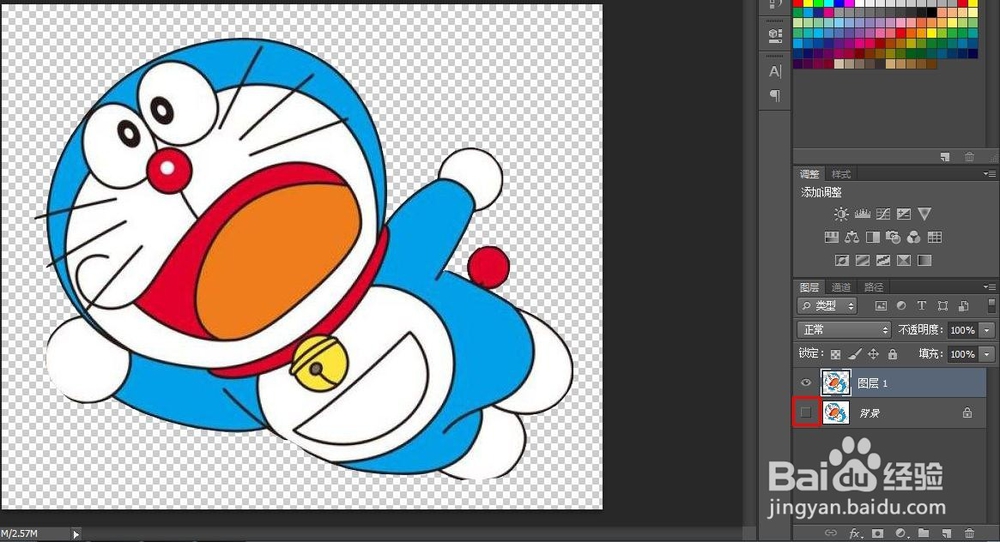
Task: Lock transparent pixels
Action: point(835,354)
